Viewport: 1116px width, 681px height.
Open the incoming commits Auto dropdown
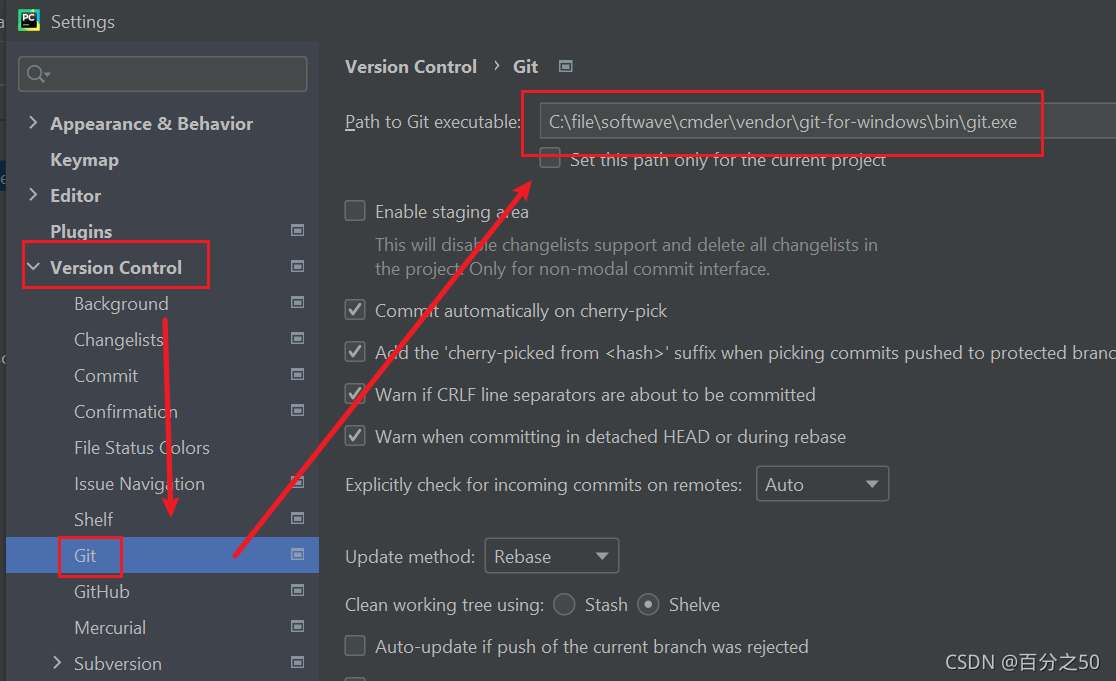[822, 484]
